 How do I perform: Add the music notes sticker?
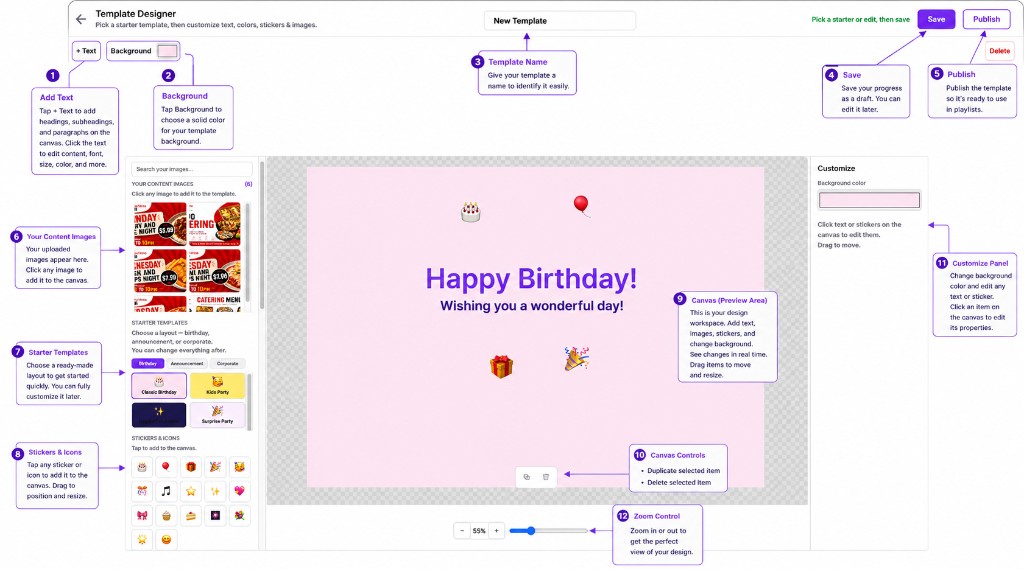point(166,491)
